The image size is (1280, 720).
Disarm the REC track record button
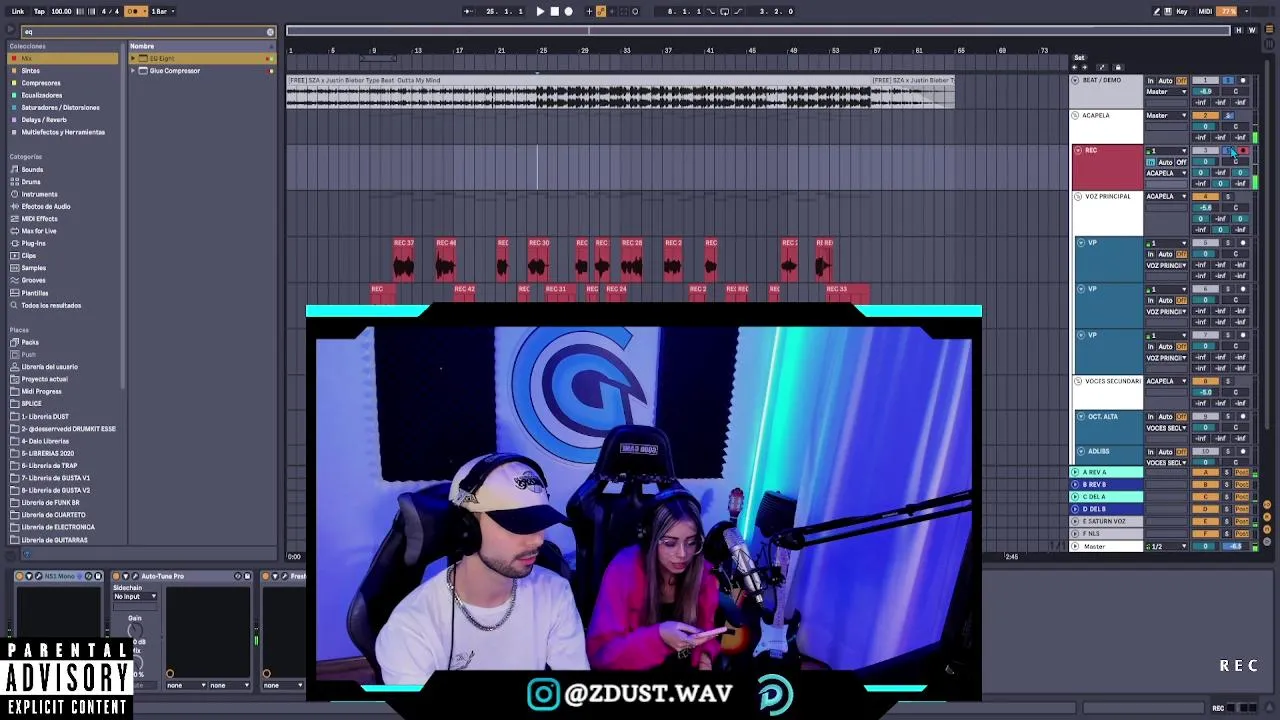pos(1243,150)
